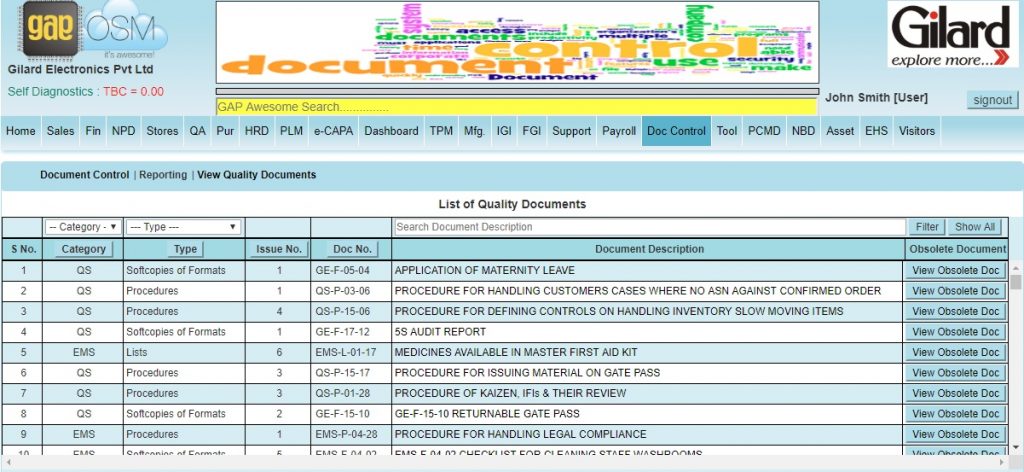
Task: Open the HRD menu
Action: coord(257,131)
